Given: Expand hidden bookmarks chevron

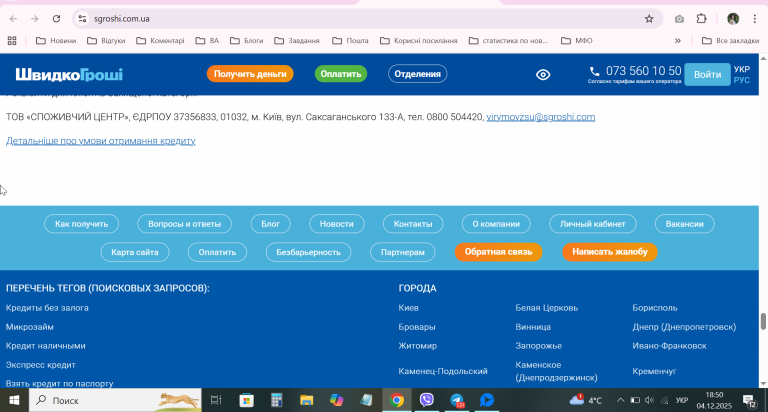Looking at the screenshot, I should tap(678, 41).
